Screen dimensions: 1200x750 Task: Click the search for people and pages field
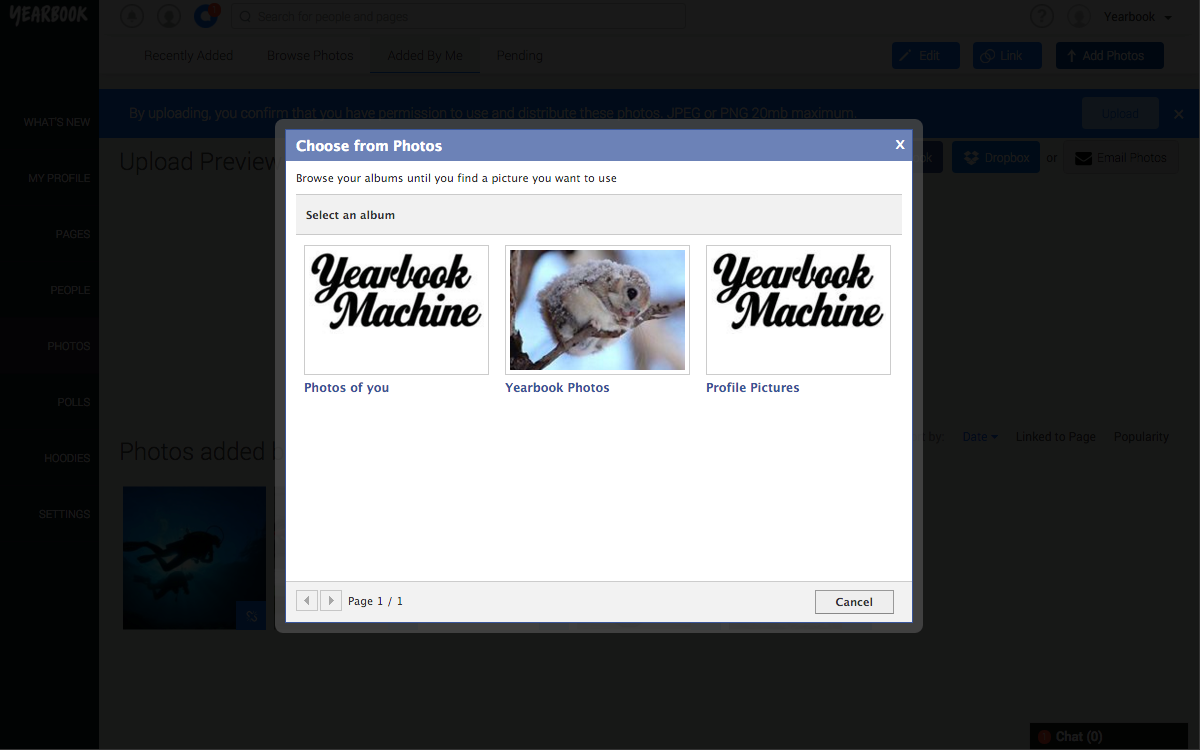click(458, 16)
